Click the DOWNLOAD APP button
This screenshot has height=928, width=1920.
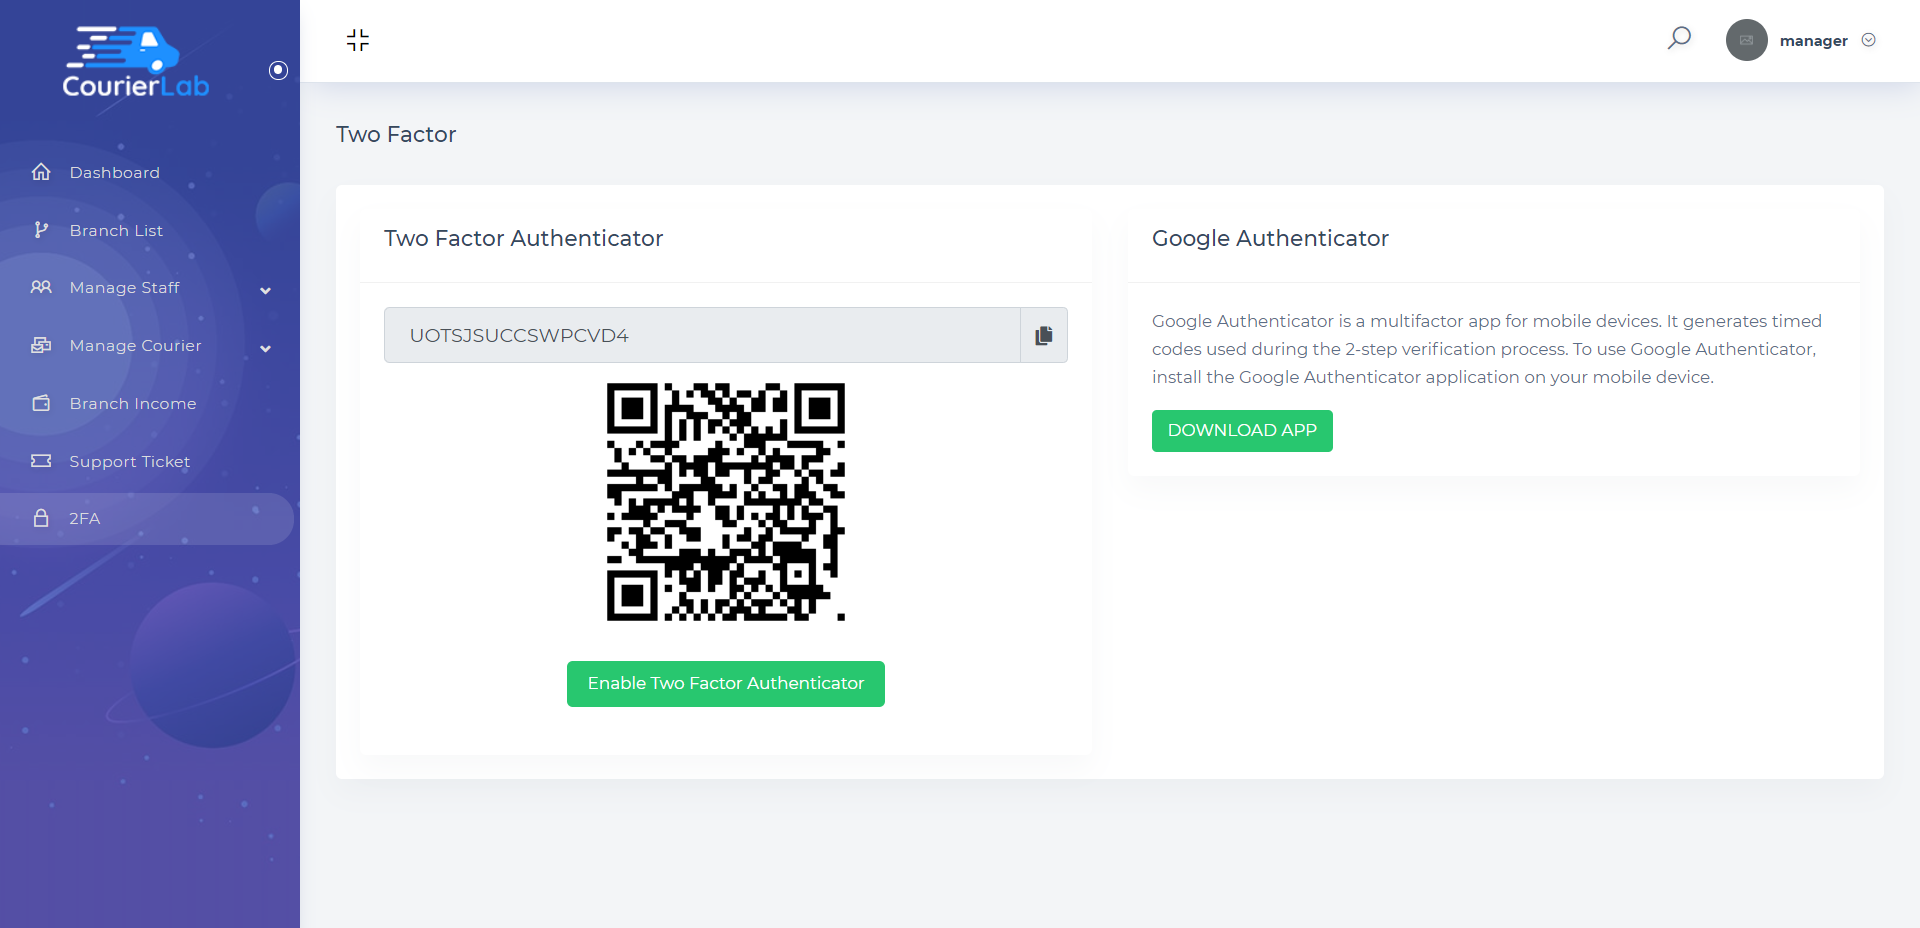(x=1242, y=431)
